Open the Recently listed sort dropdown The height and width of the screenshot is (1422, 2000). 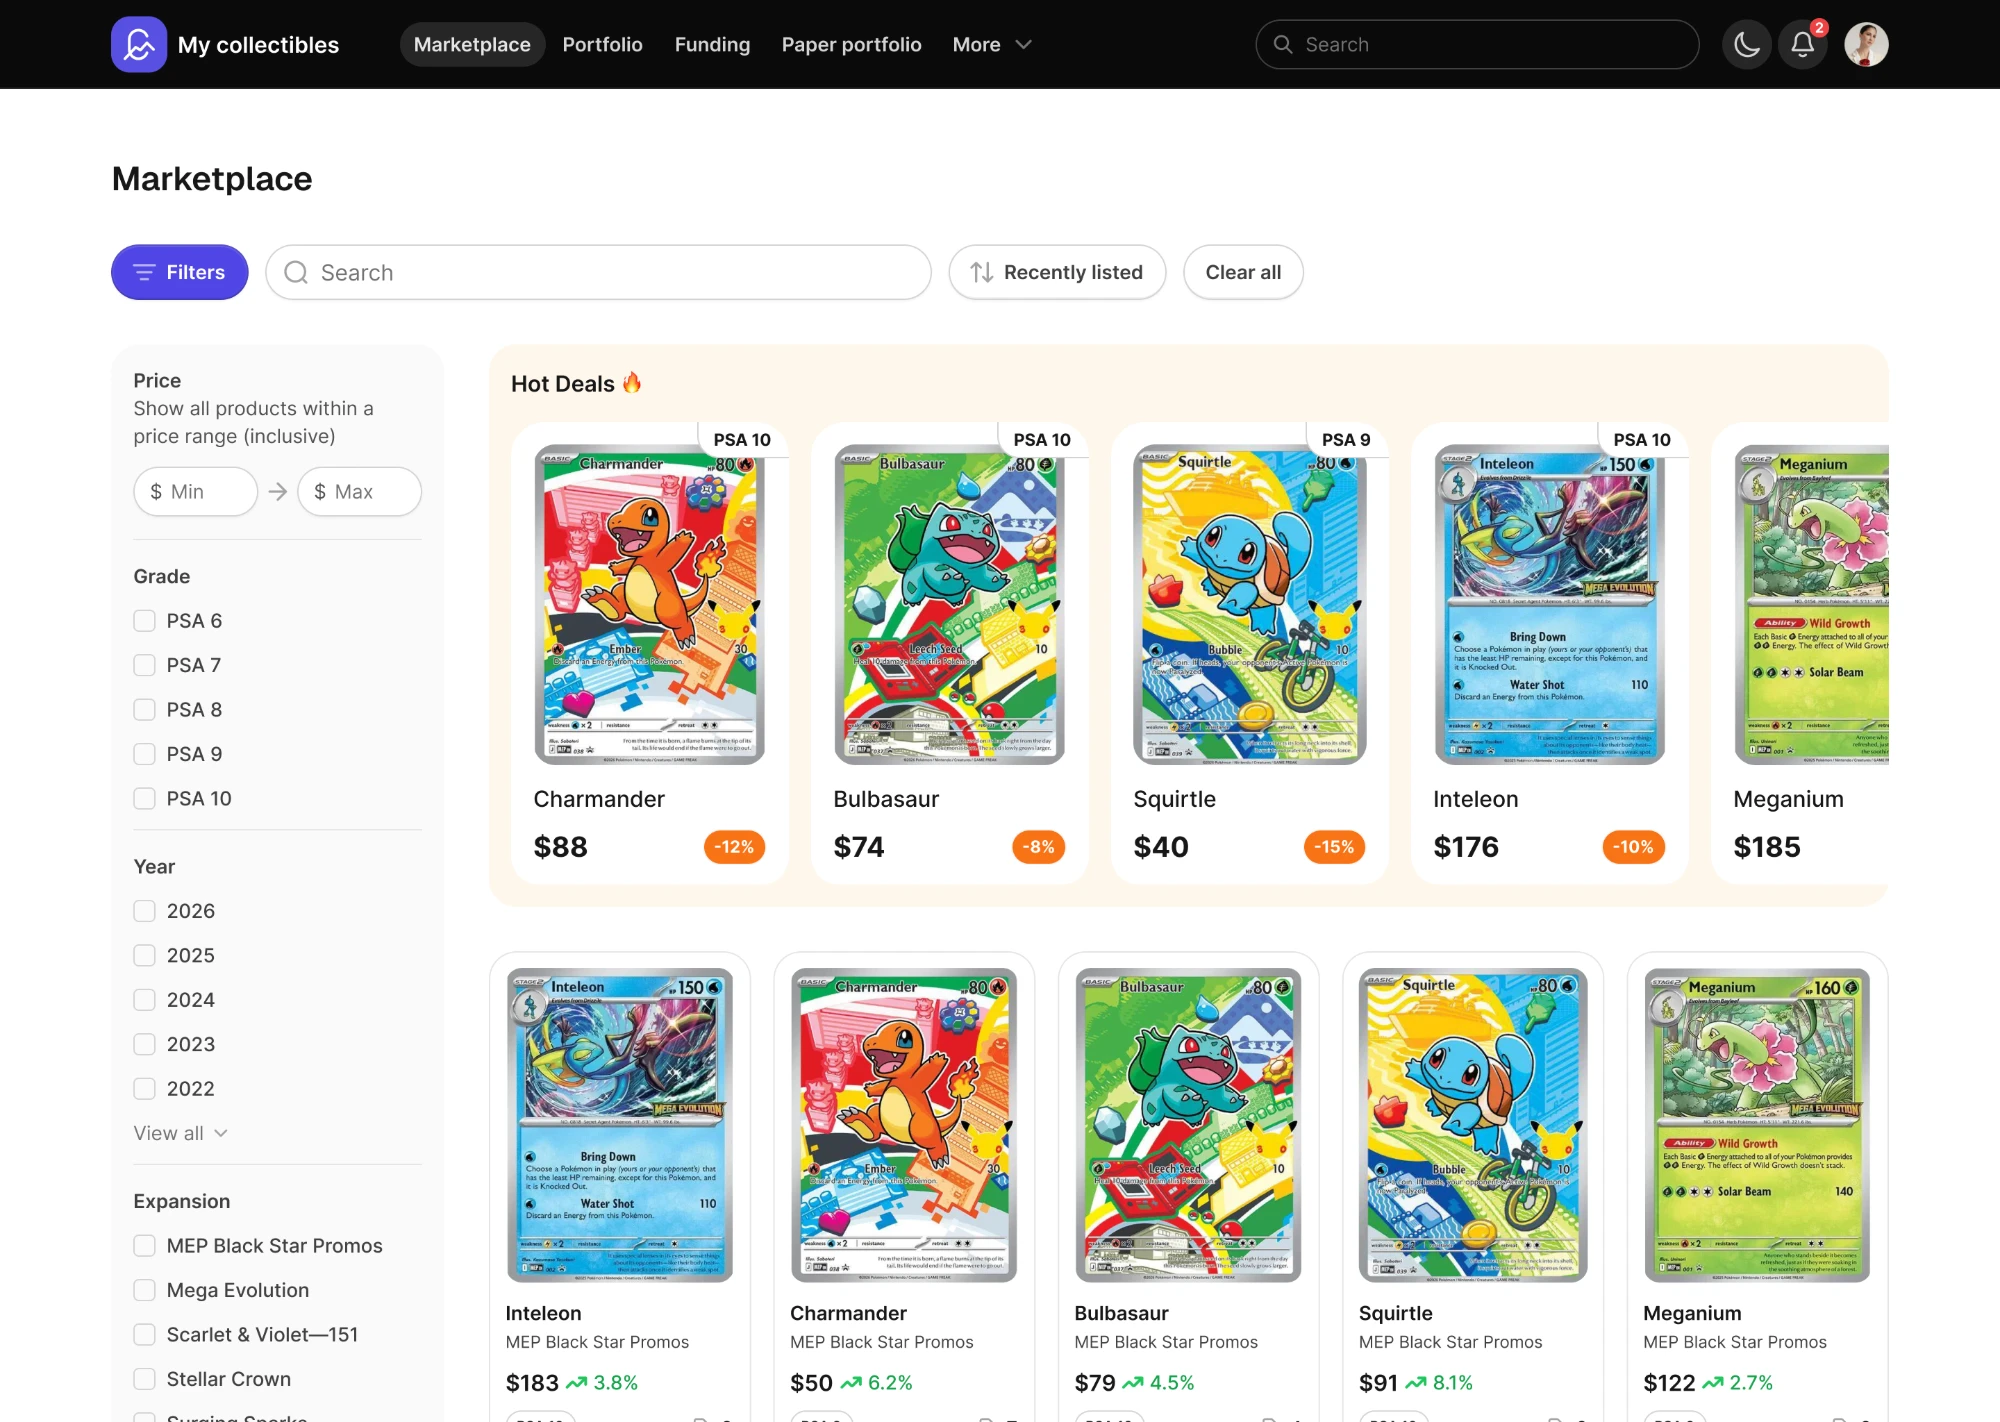pos(1057,272)
